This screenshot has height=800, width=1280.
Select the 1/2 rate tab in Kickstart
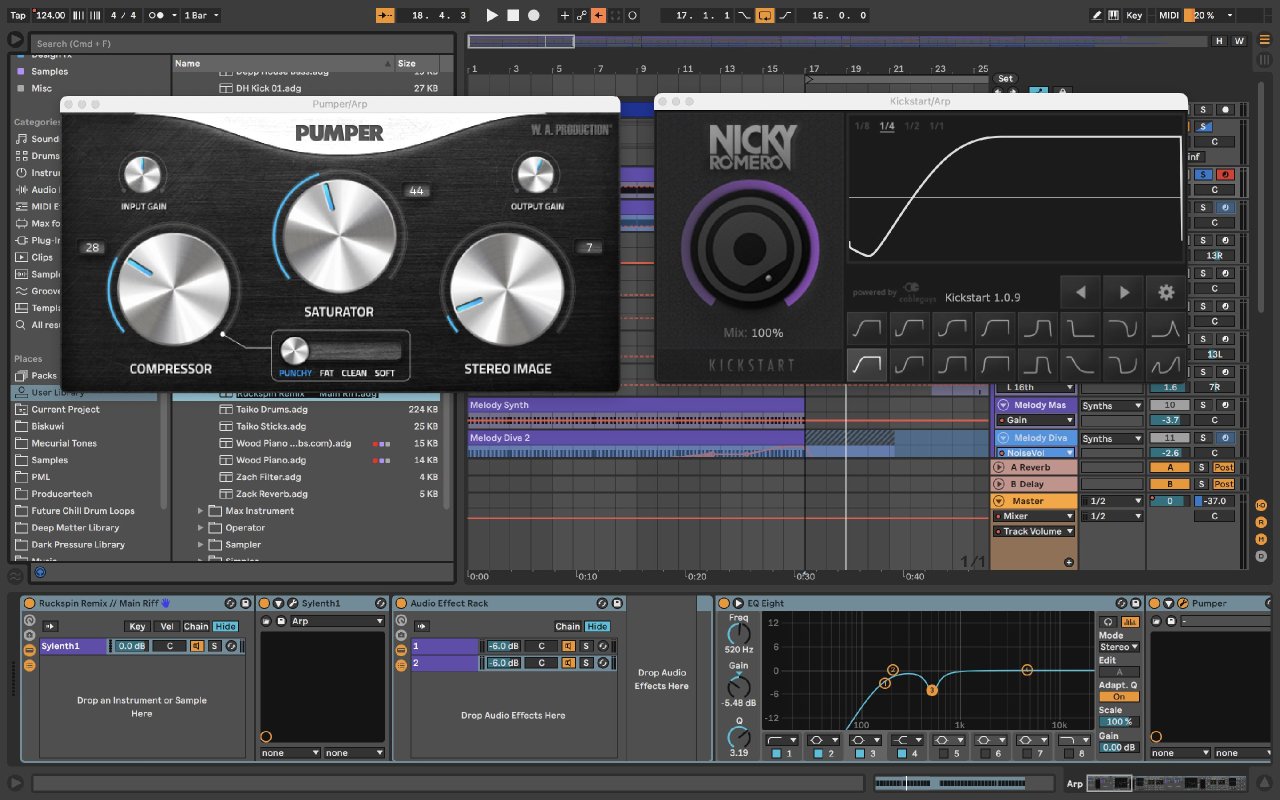coord(912,126)
